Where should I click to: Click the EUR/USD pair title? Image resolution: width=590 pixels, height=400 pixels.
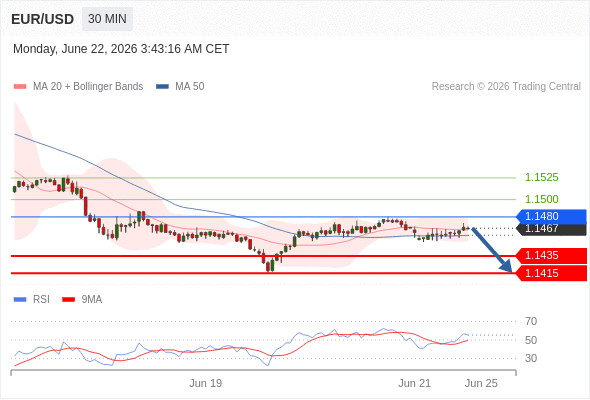click(x=43, y=19)
